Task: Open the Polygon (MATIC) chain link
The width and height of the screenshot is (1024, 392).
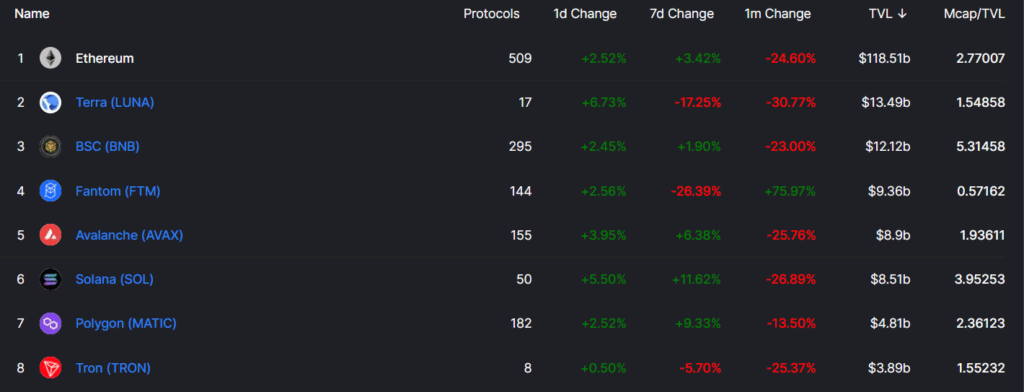Action: coord(126,323)
